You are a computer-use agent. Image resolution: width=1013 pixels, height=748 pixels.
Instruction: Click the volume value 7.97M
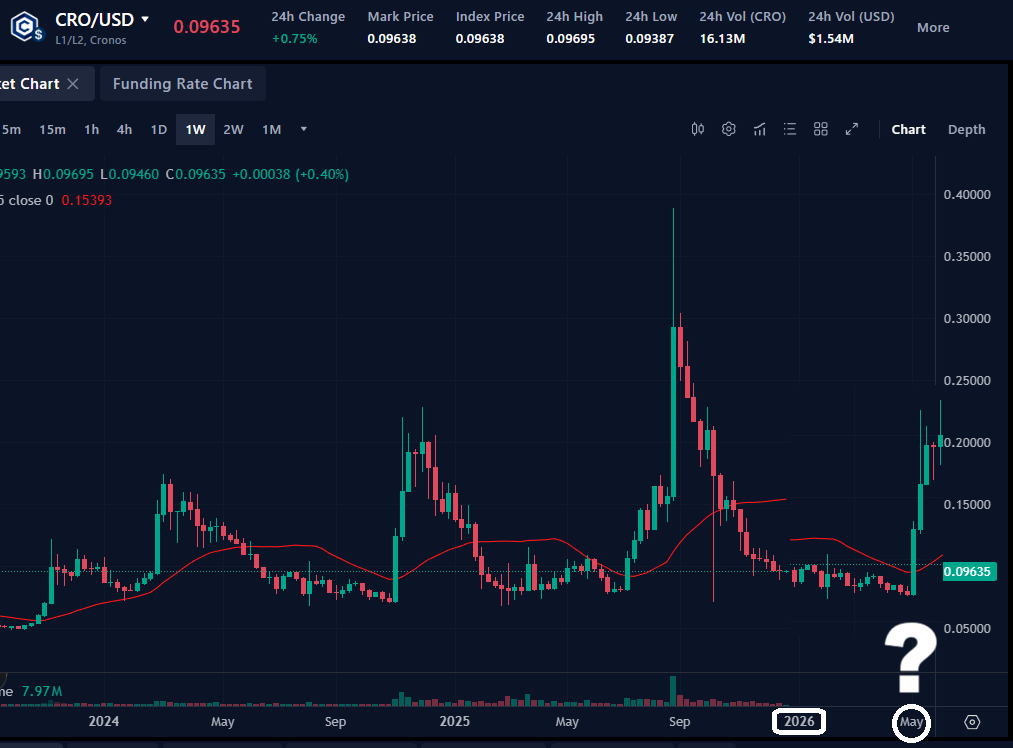click(42, 691)
